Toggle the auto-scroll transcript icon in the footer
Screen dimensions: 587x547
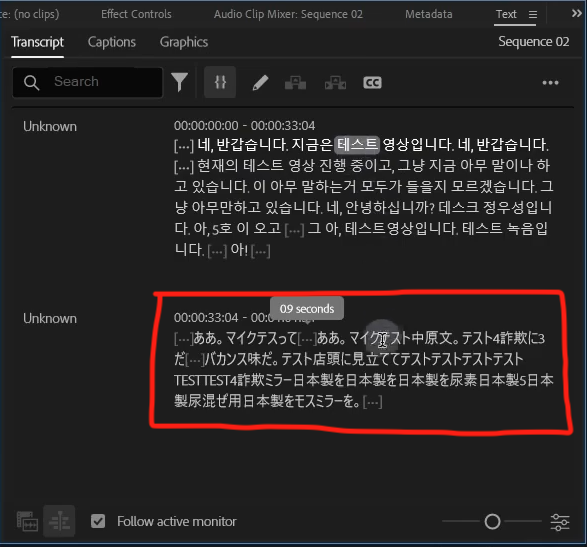click(59, 521)
